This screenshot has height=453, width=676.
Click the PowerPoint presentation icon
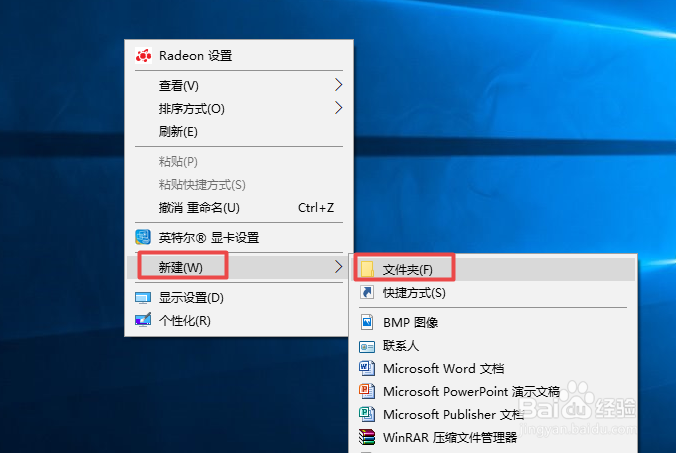click(367, 391)
